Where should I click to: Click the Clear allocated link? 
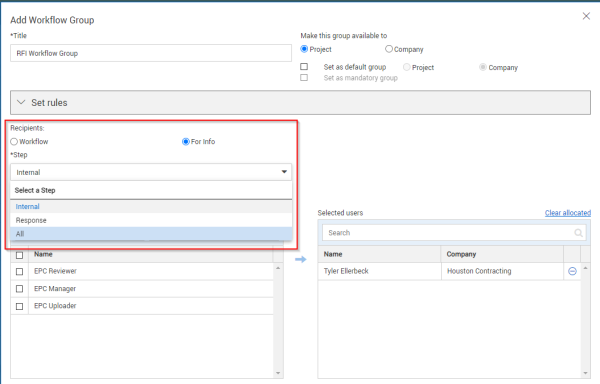(567, 213)
